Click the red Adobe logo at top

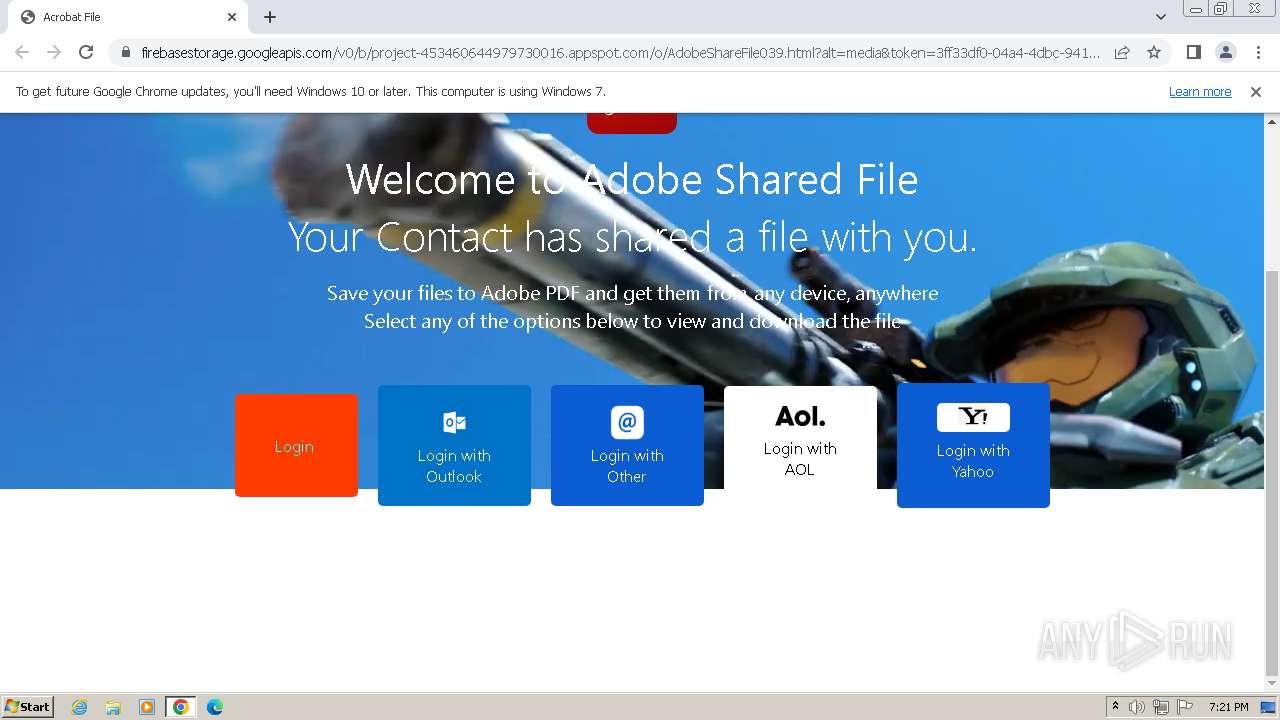(632, 123)
